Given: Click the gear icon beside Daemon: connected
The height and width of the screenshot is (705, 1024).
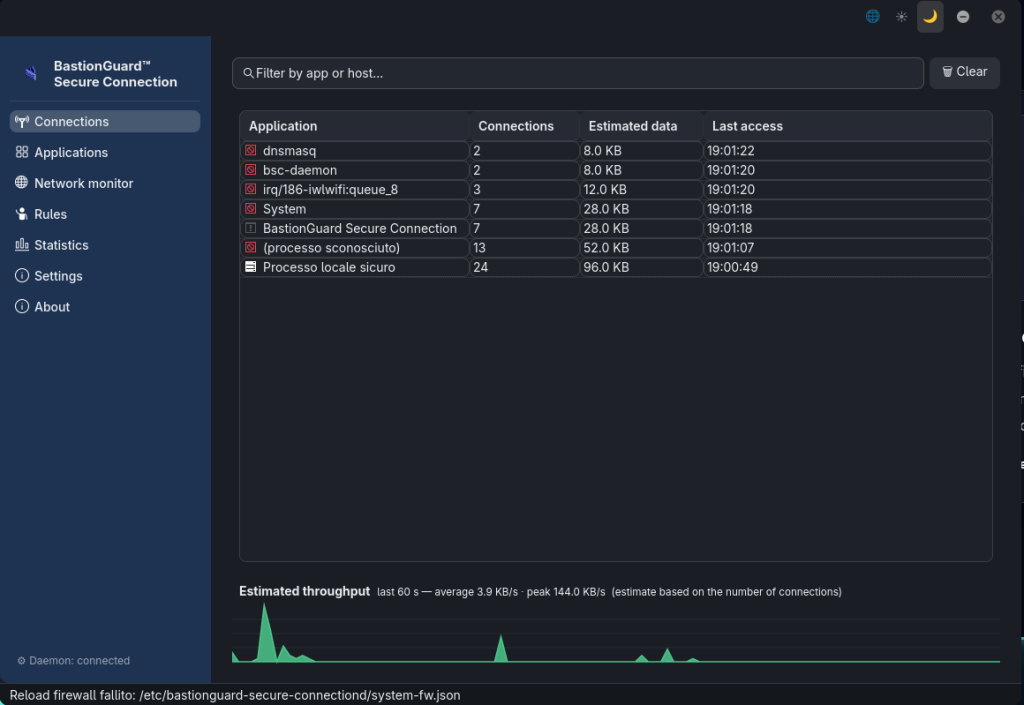Looking at the screenshot, I should coord(22,661).
